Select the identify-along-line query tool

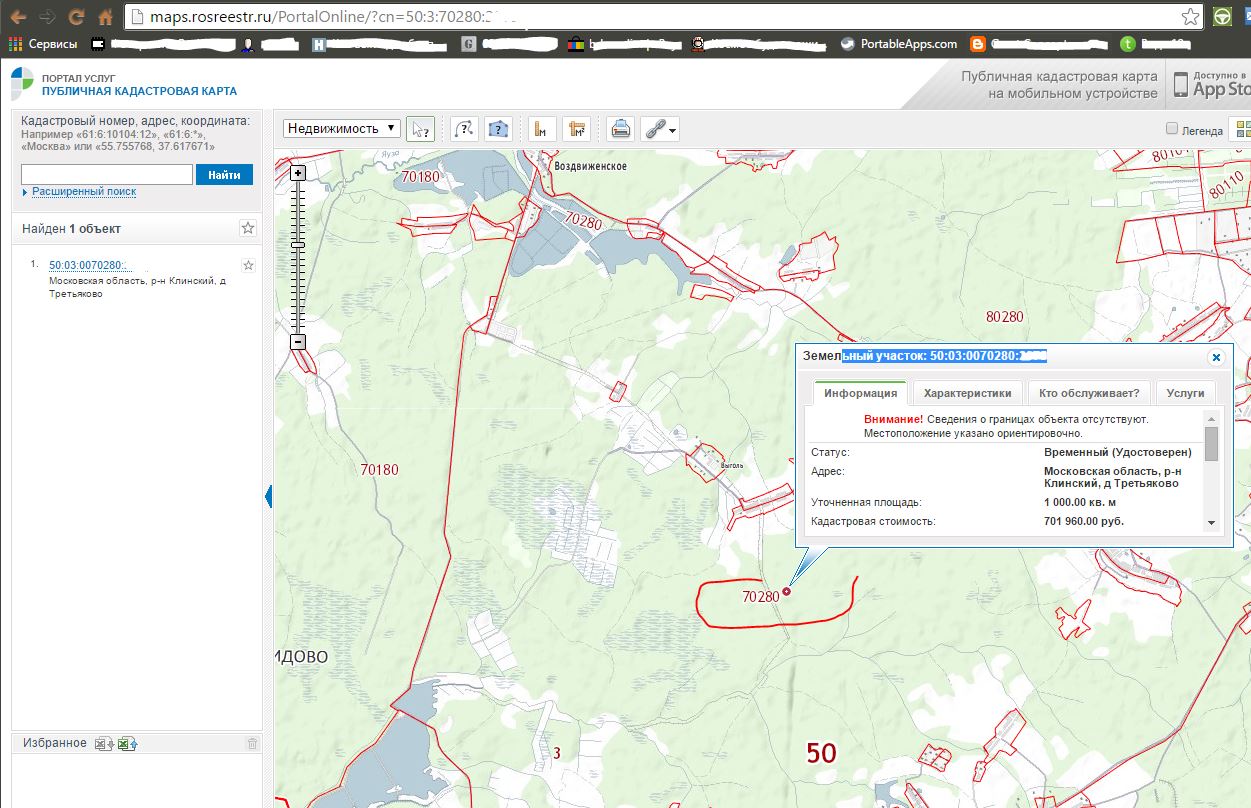click(464, 129)
